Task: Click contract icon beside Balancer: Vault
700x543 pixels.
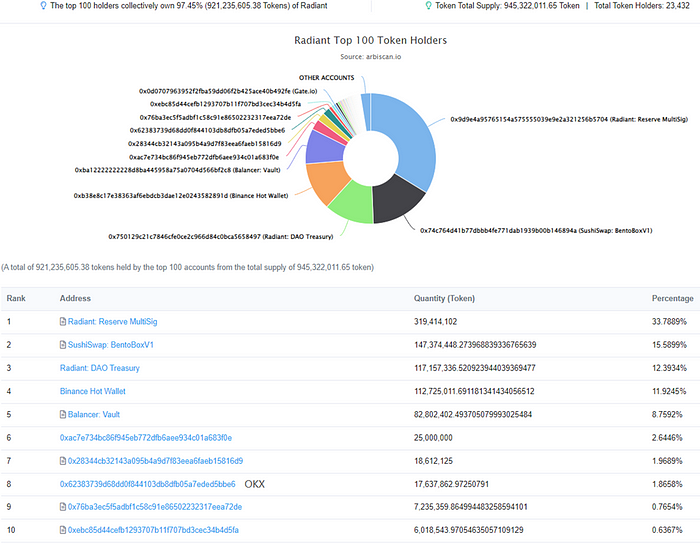Action: pyautogui.click(x=63, y=414)
